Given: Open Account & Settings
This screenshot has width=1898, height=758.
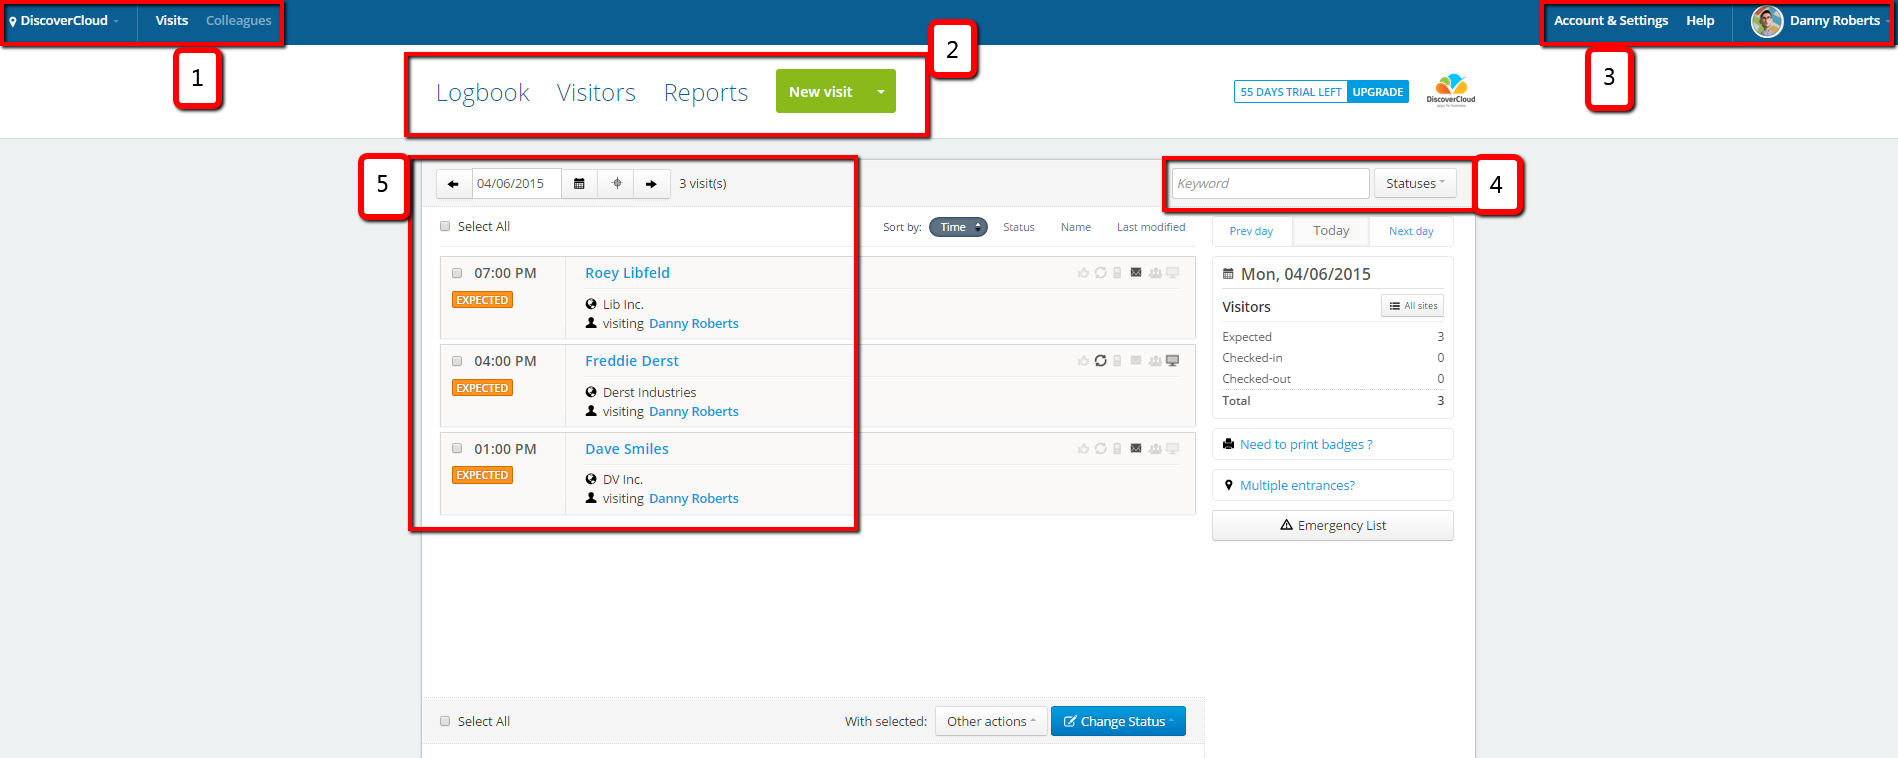Looking at the screenshot, I should [x=1610, y=21].
